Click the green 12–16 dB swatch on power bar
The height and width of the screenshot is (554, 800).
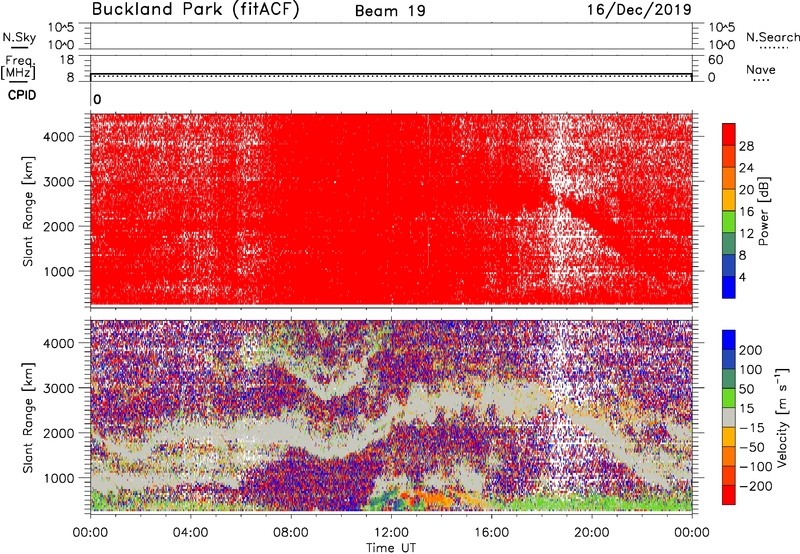pos(729,220)
